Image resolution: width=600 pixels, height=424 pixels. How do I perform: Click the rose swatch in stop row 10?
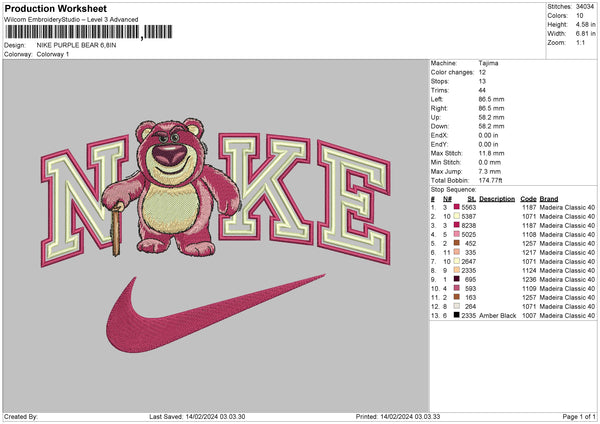pyautogui.click(x=457, y=288)
